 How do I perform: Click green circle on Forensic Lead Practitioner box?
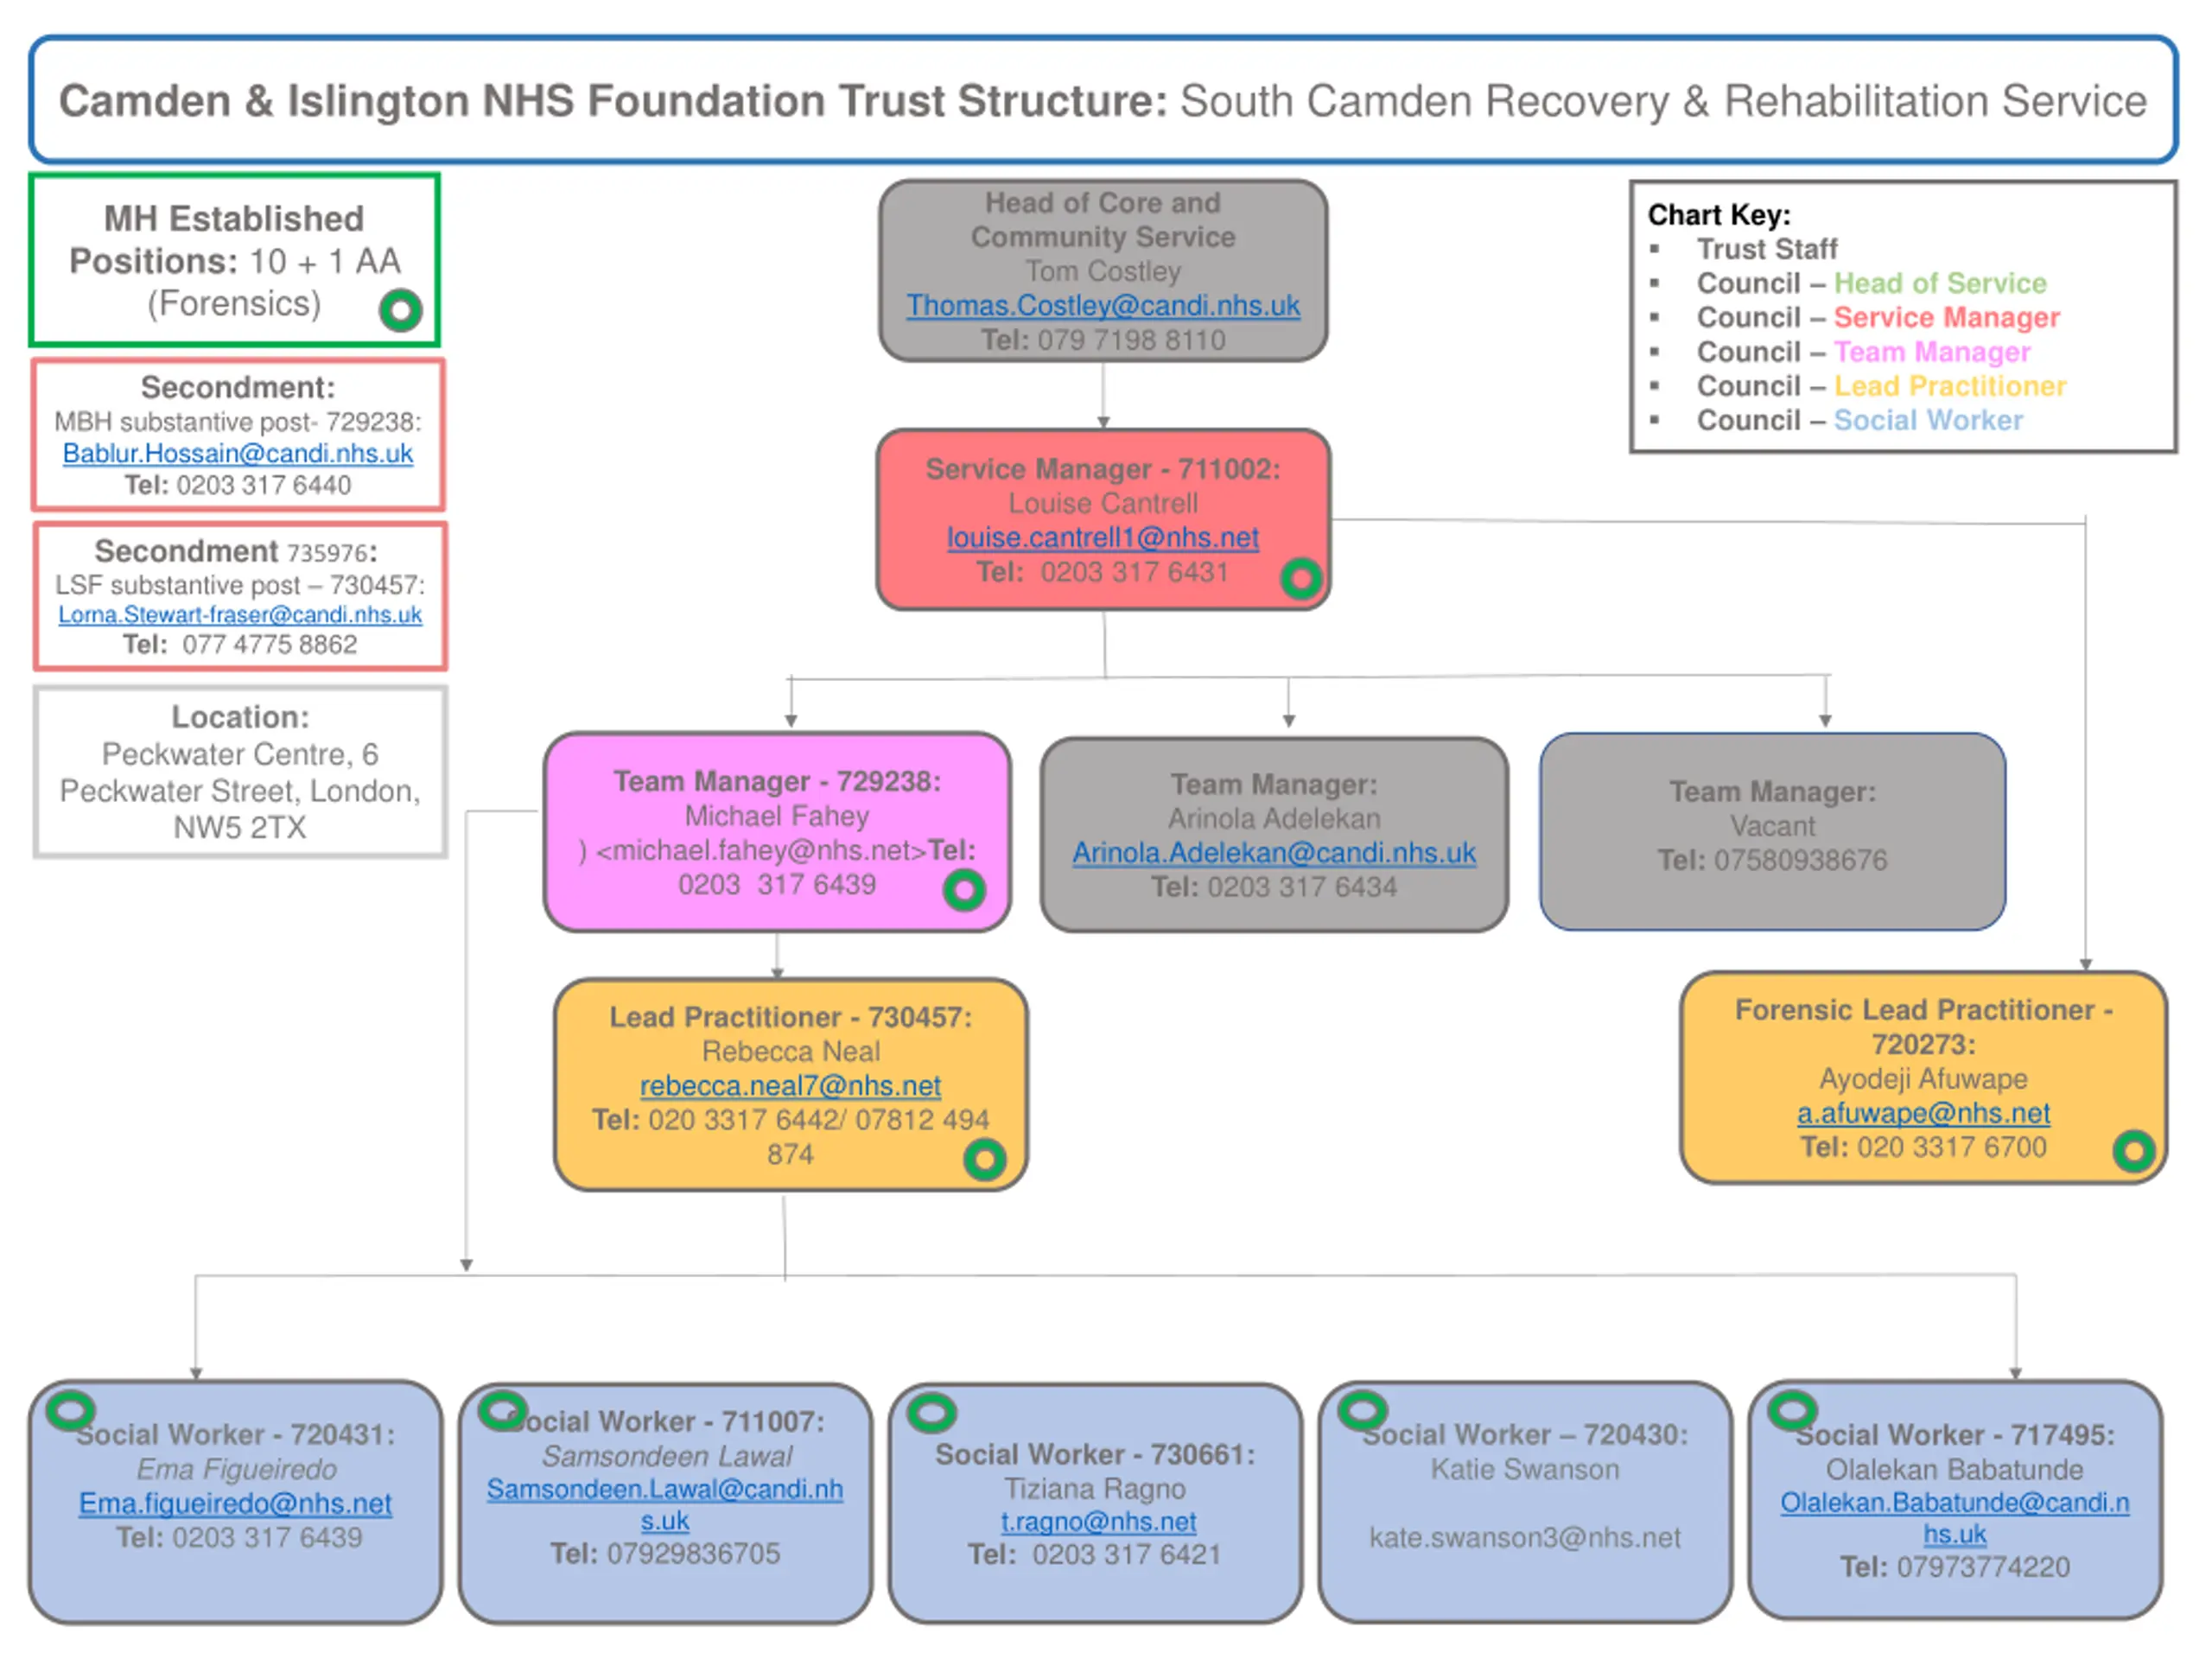coord(2133,1151)
